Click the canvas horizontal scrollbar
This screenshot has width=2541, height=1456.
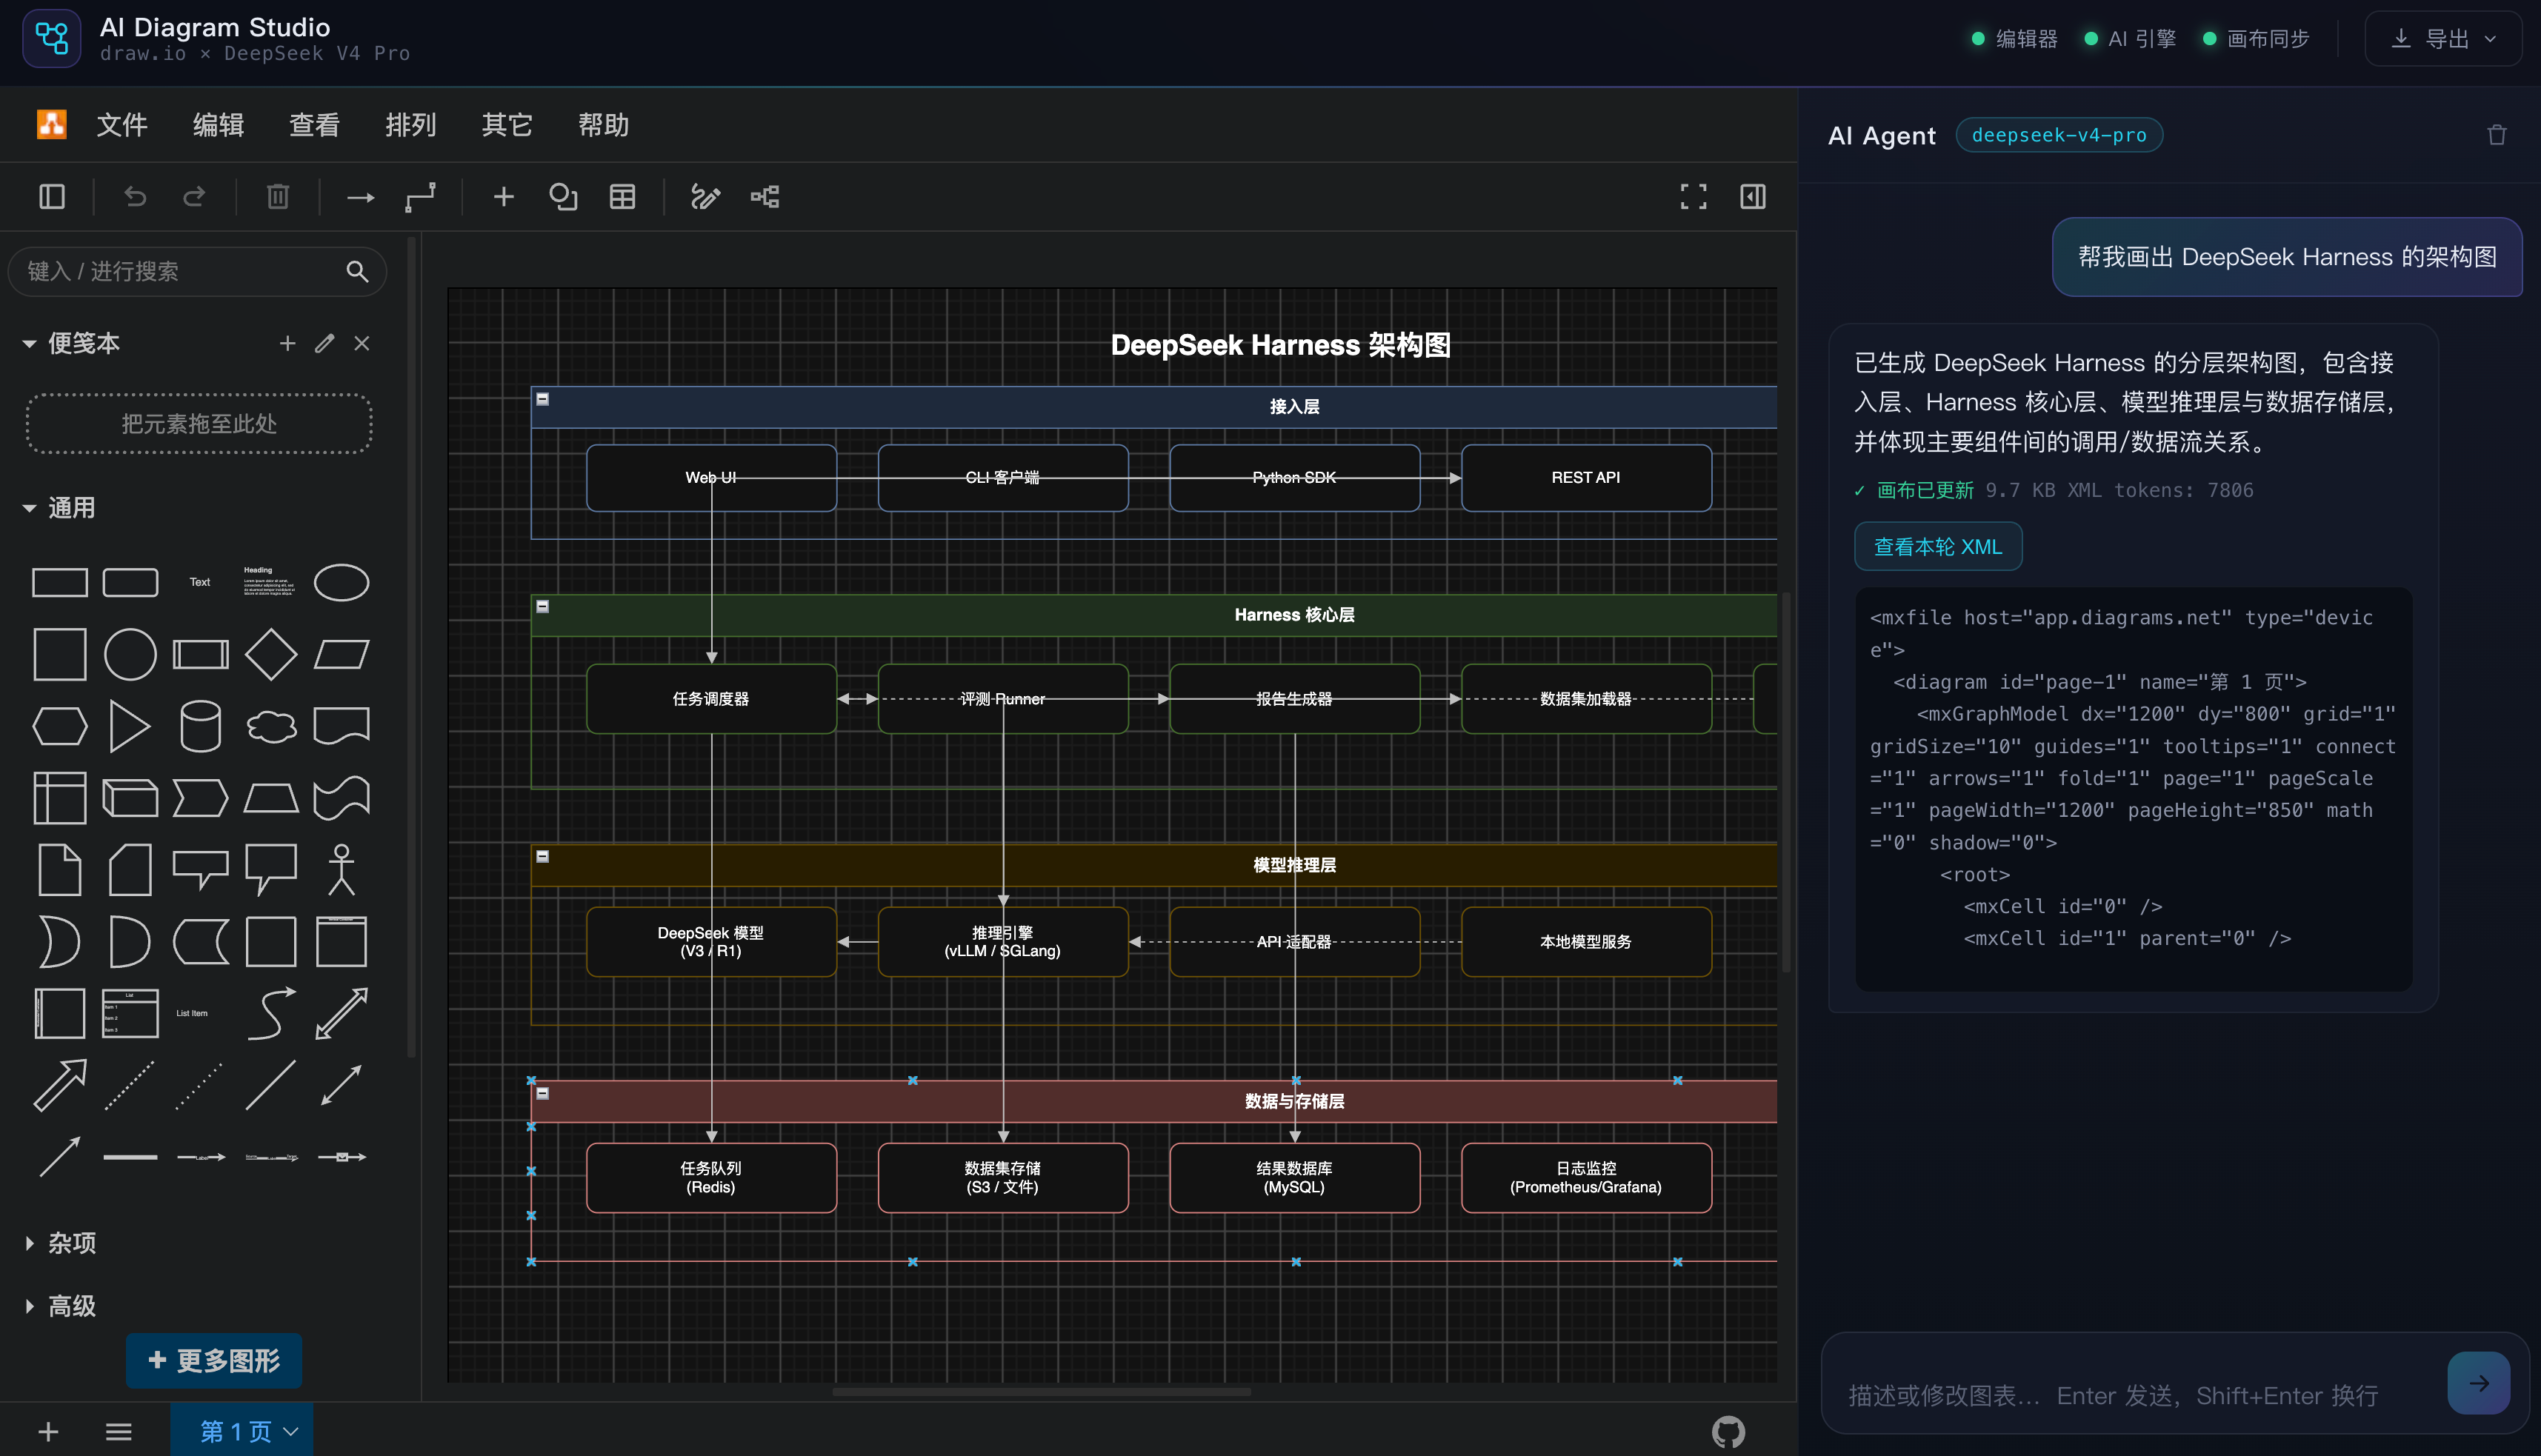(x=1041, y=1391)
